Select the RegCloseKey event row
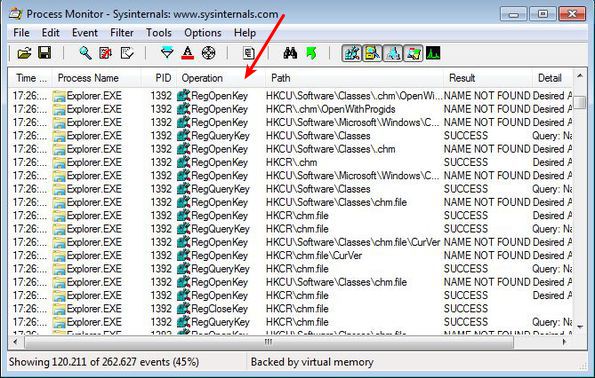Image resolution: width=595 pixels, height=378 pixels. [290, 309]
